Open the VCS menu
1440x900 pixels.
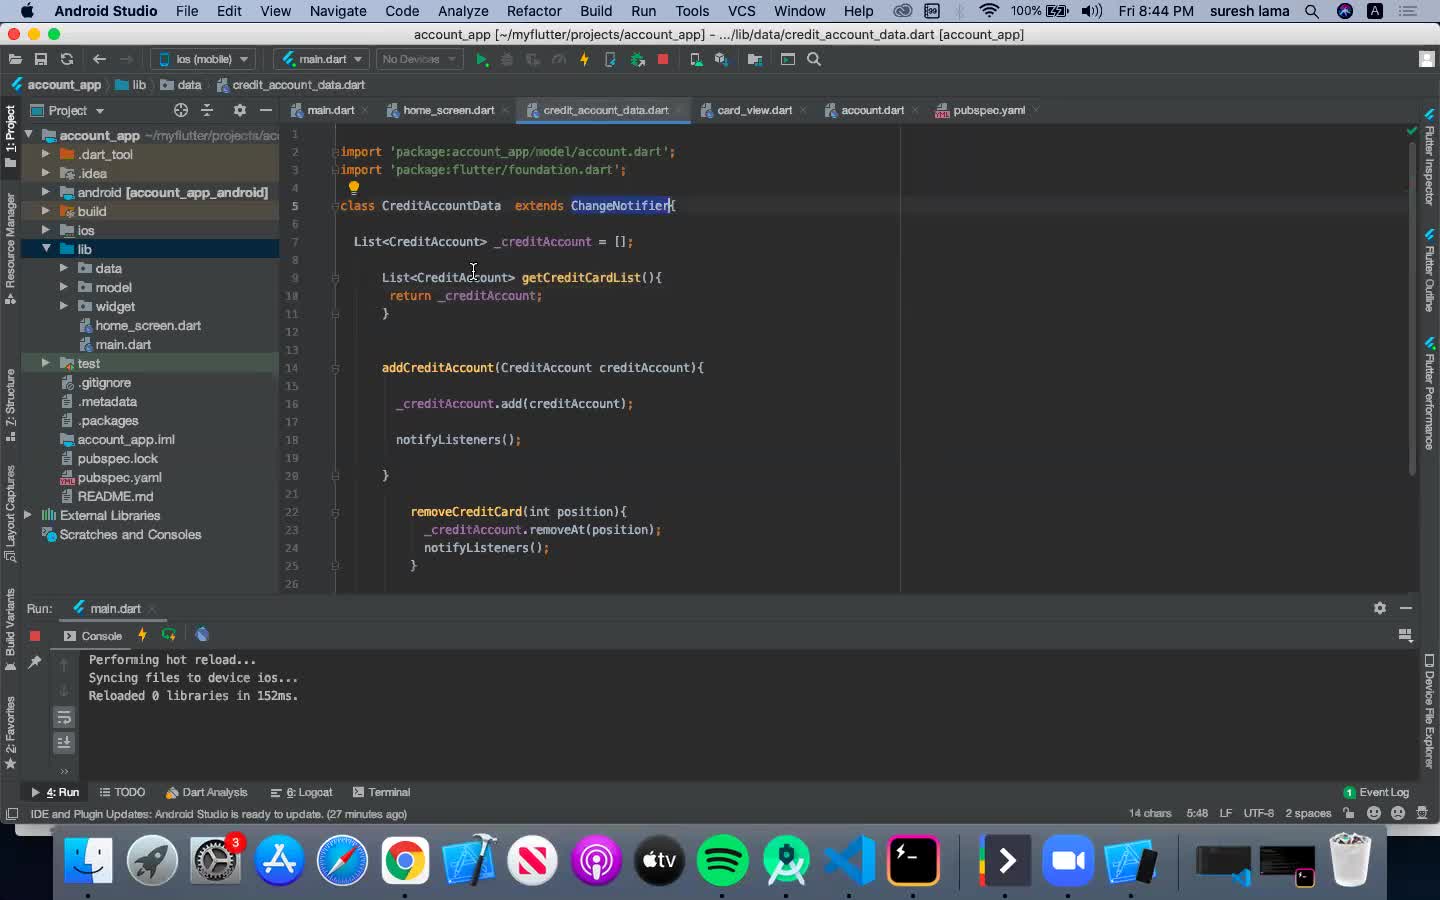pyautogui.click(x=741, y=11)
